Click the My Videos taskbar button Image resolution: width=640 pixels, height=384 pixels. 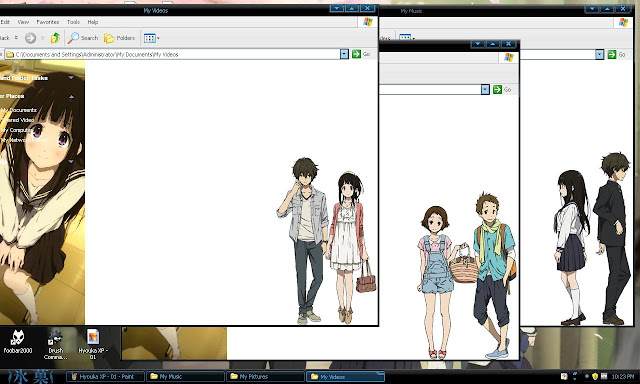345,377
